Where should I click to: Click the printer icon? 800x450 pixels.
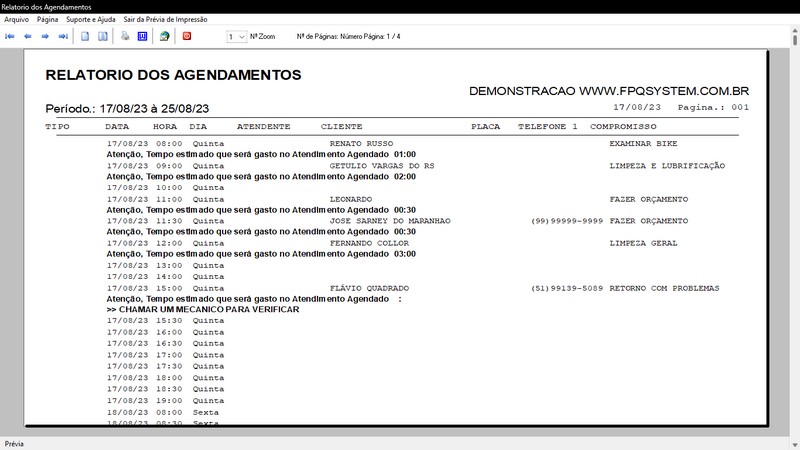(125, 36)
